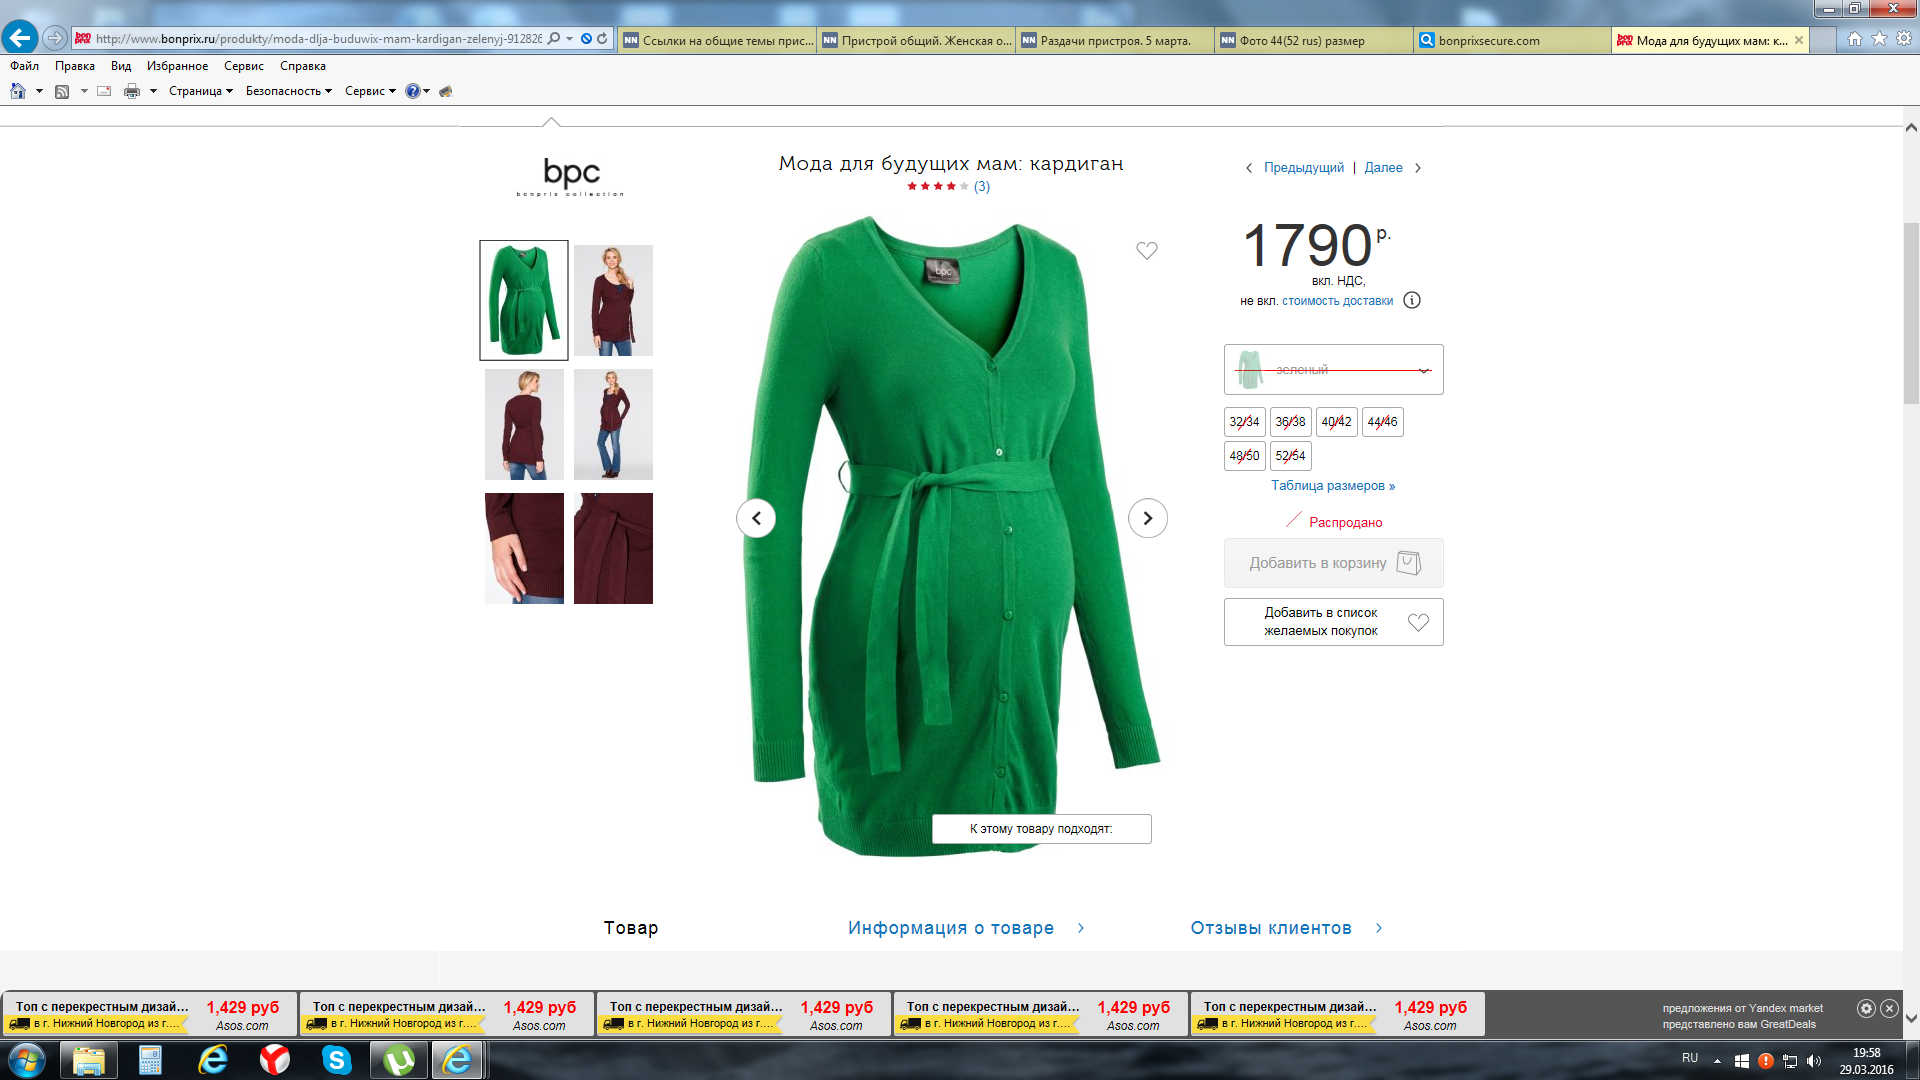Open the Вид menu
Screen dimensions: 1920x1080
(x=121, y=66)
